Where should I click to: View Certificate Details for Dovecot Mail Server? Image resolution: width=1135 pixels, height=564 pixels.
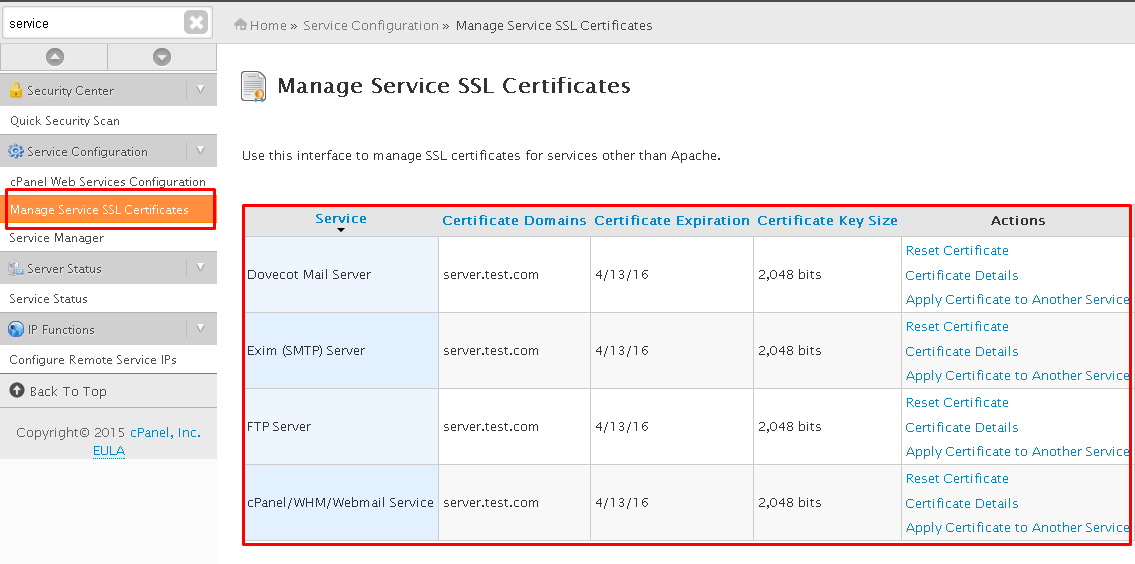click(962, 275)
